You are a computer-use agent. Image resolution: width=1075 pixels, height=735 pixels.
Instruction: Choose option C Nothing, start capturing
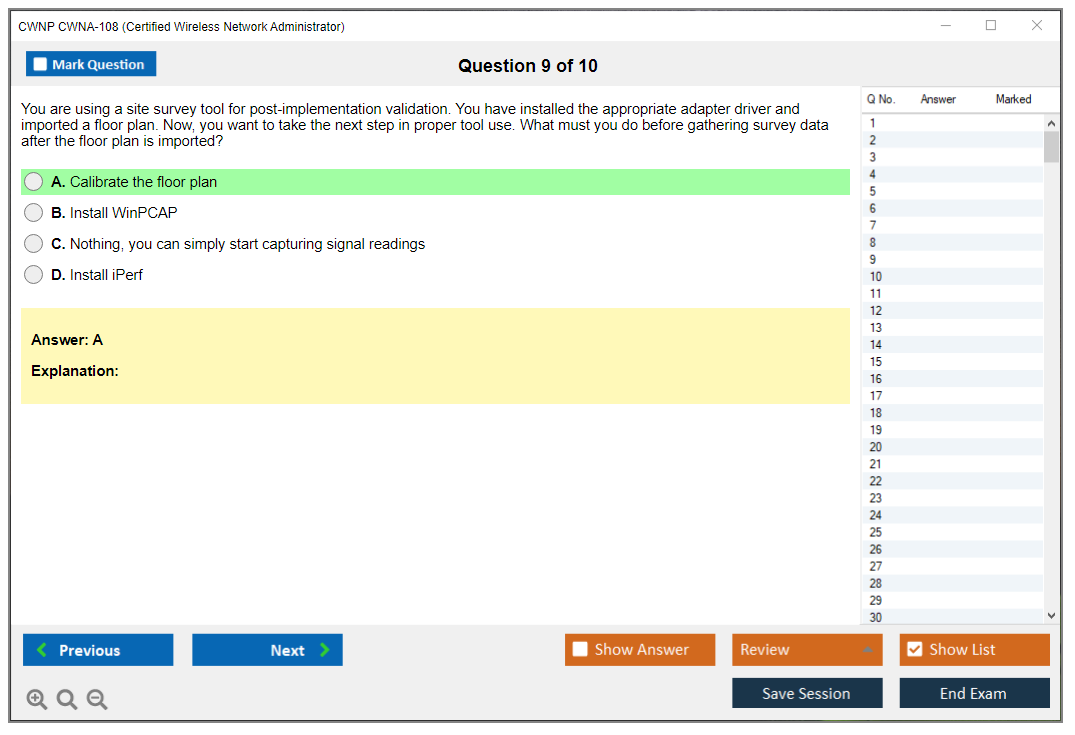coord(34,244)
